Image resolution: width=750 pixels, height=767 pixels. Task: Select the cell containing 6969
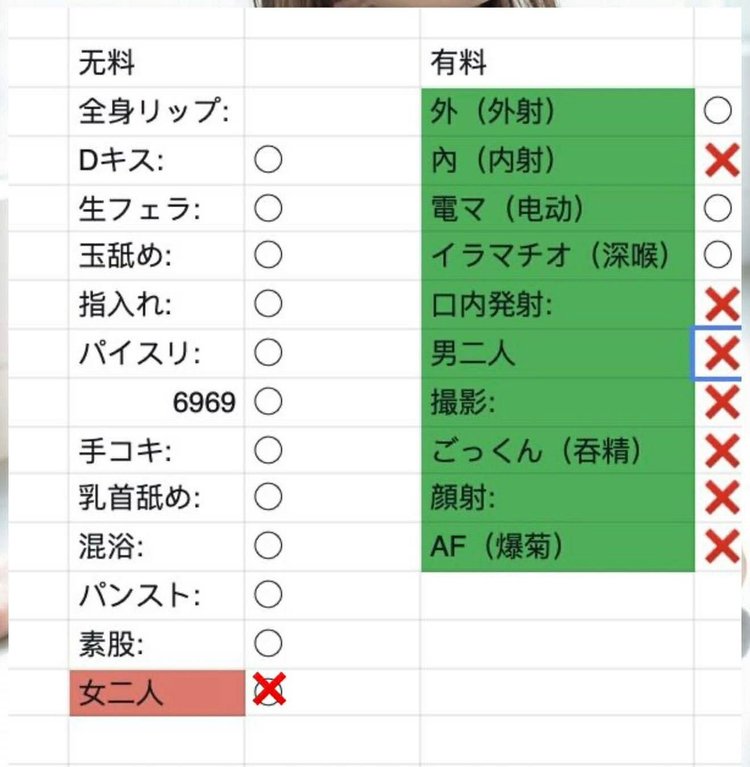(x=157, y=402)
